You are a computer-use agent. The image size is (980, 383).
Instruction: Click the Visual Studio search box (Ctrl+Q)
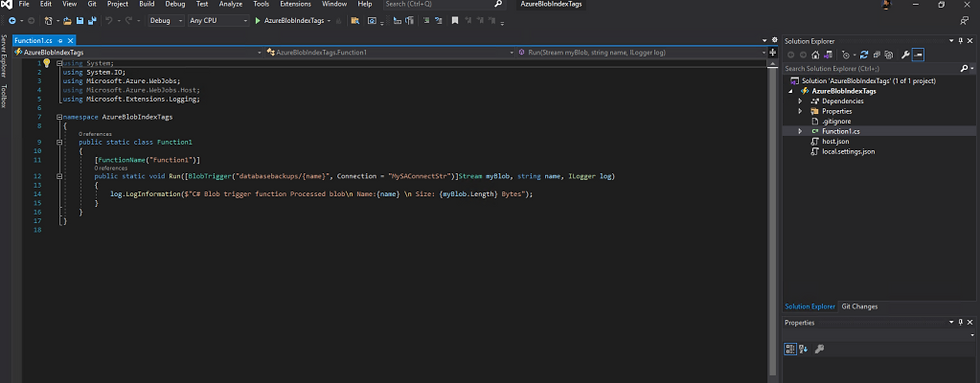pyautogui.click(x=443, y=4)
